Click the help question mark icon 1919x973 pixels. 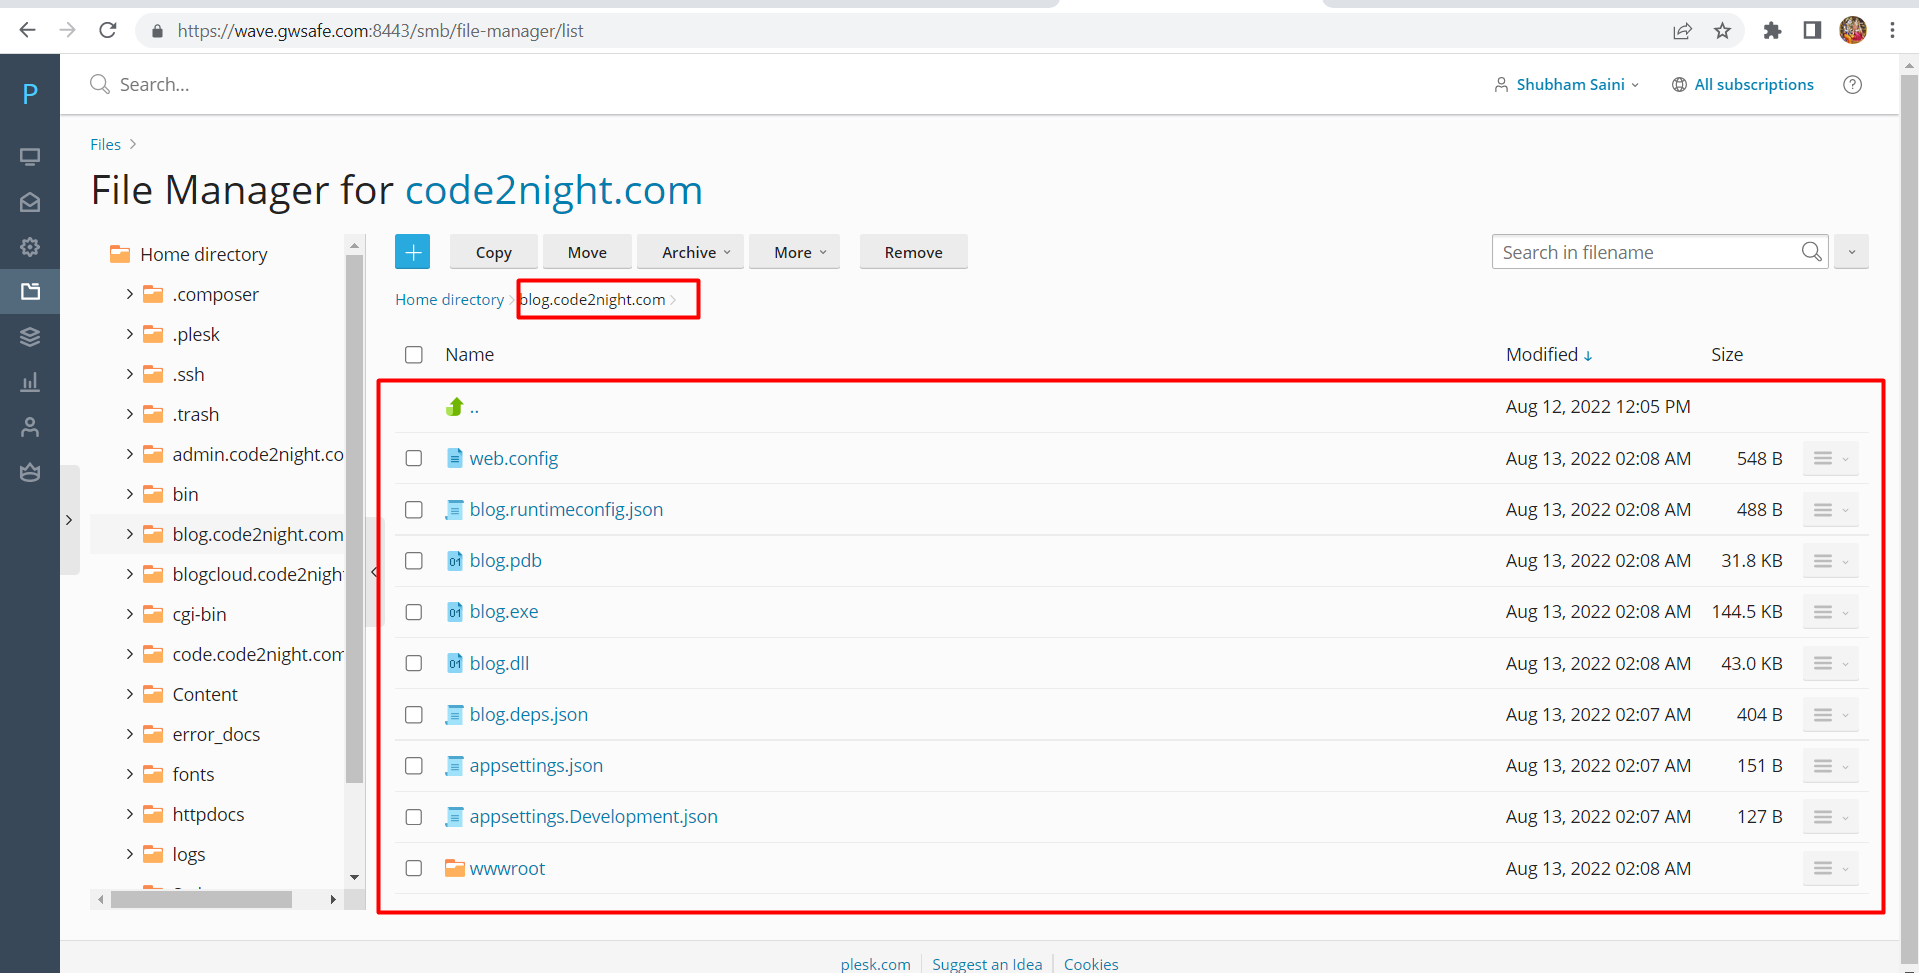tap(1852, 85)
